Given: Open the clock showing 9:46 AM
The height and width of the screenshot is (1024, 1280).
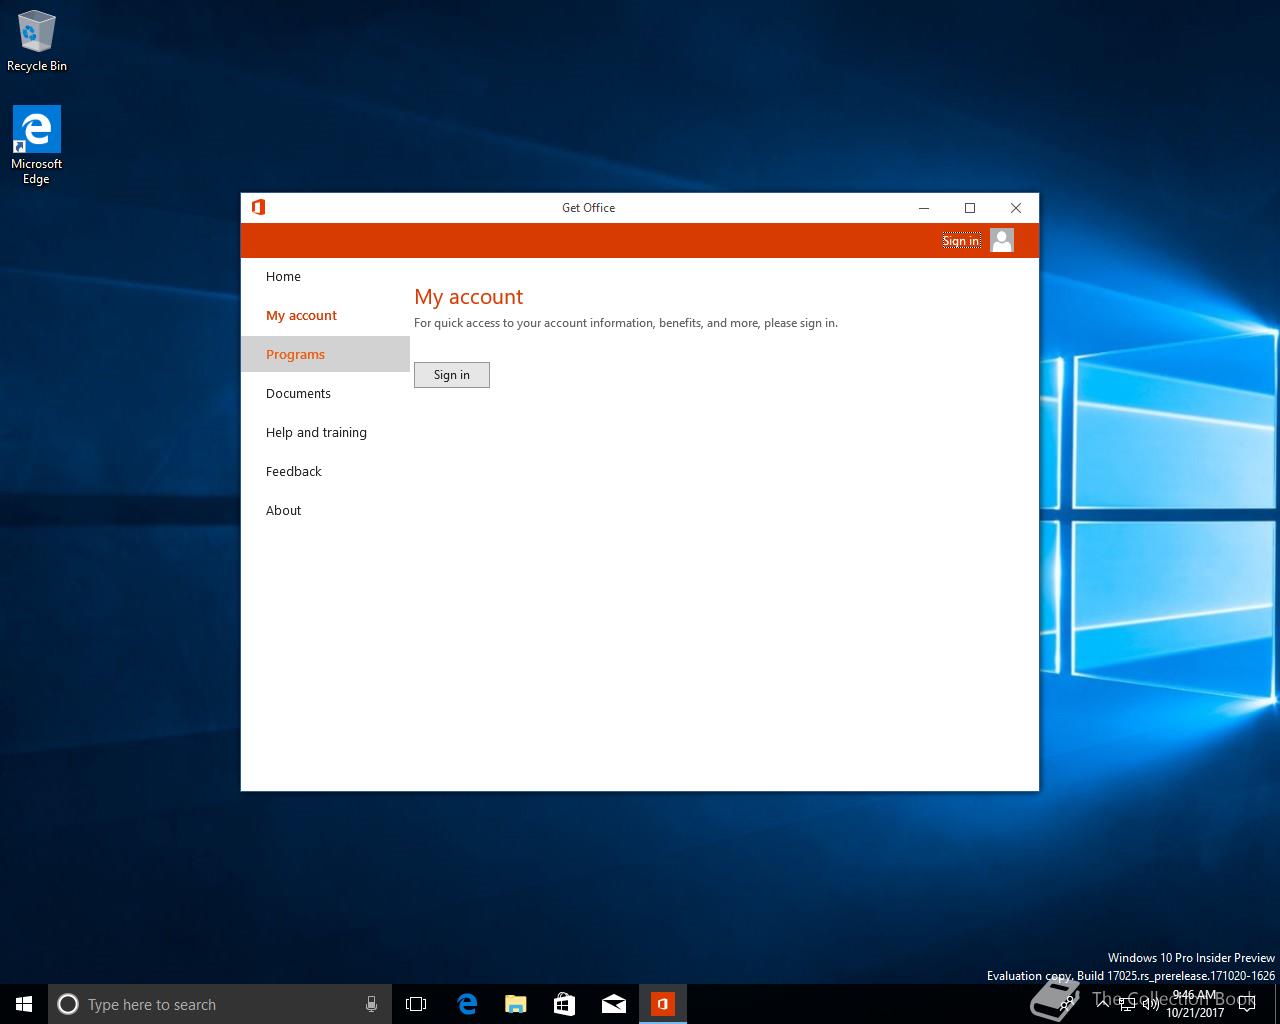Looking at the screenshot, I should [1195, 1004].
